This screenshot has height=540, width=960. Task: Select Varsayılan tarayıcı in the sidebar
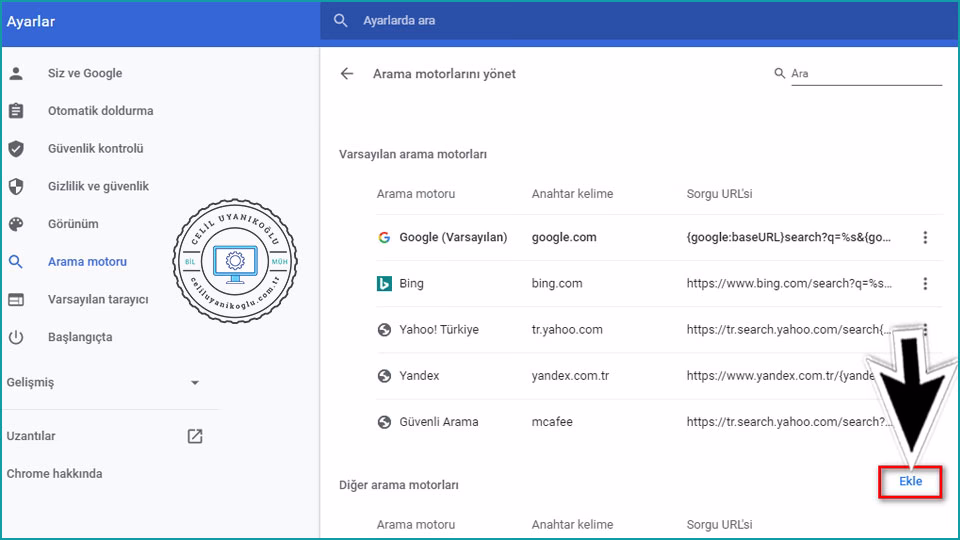click(98, 299)
